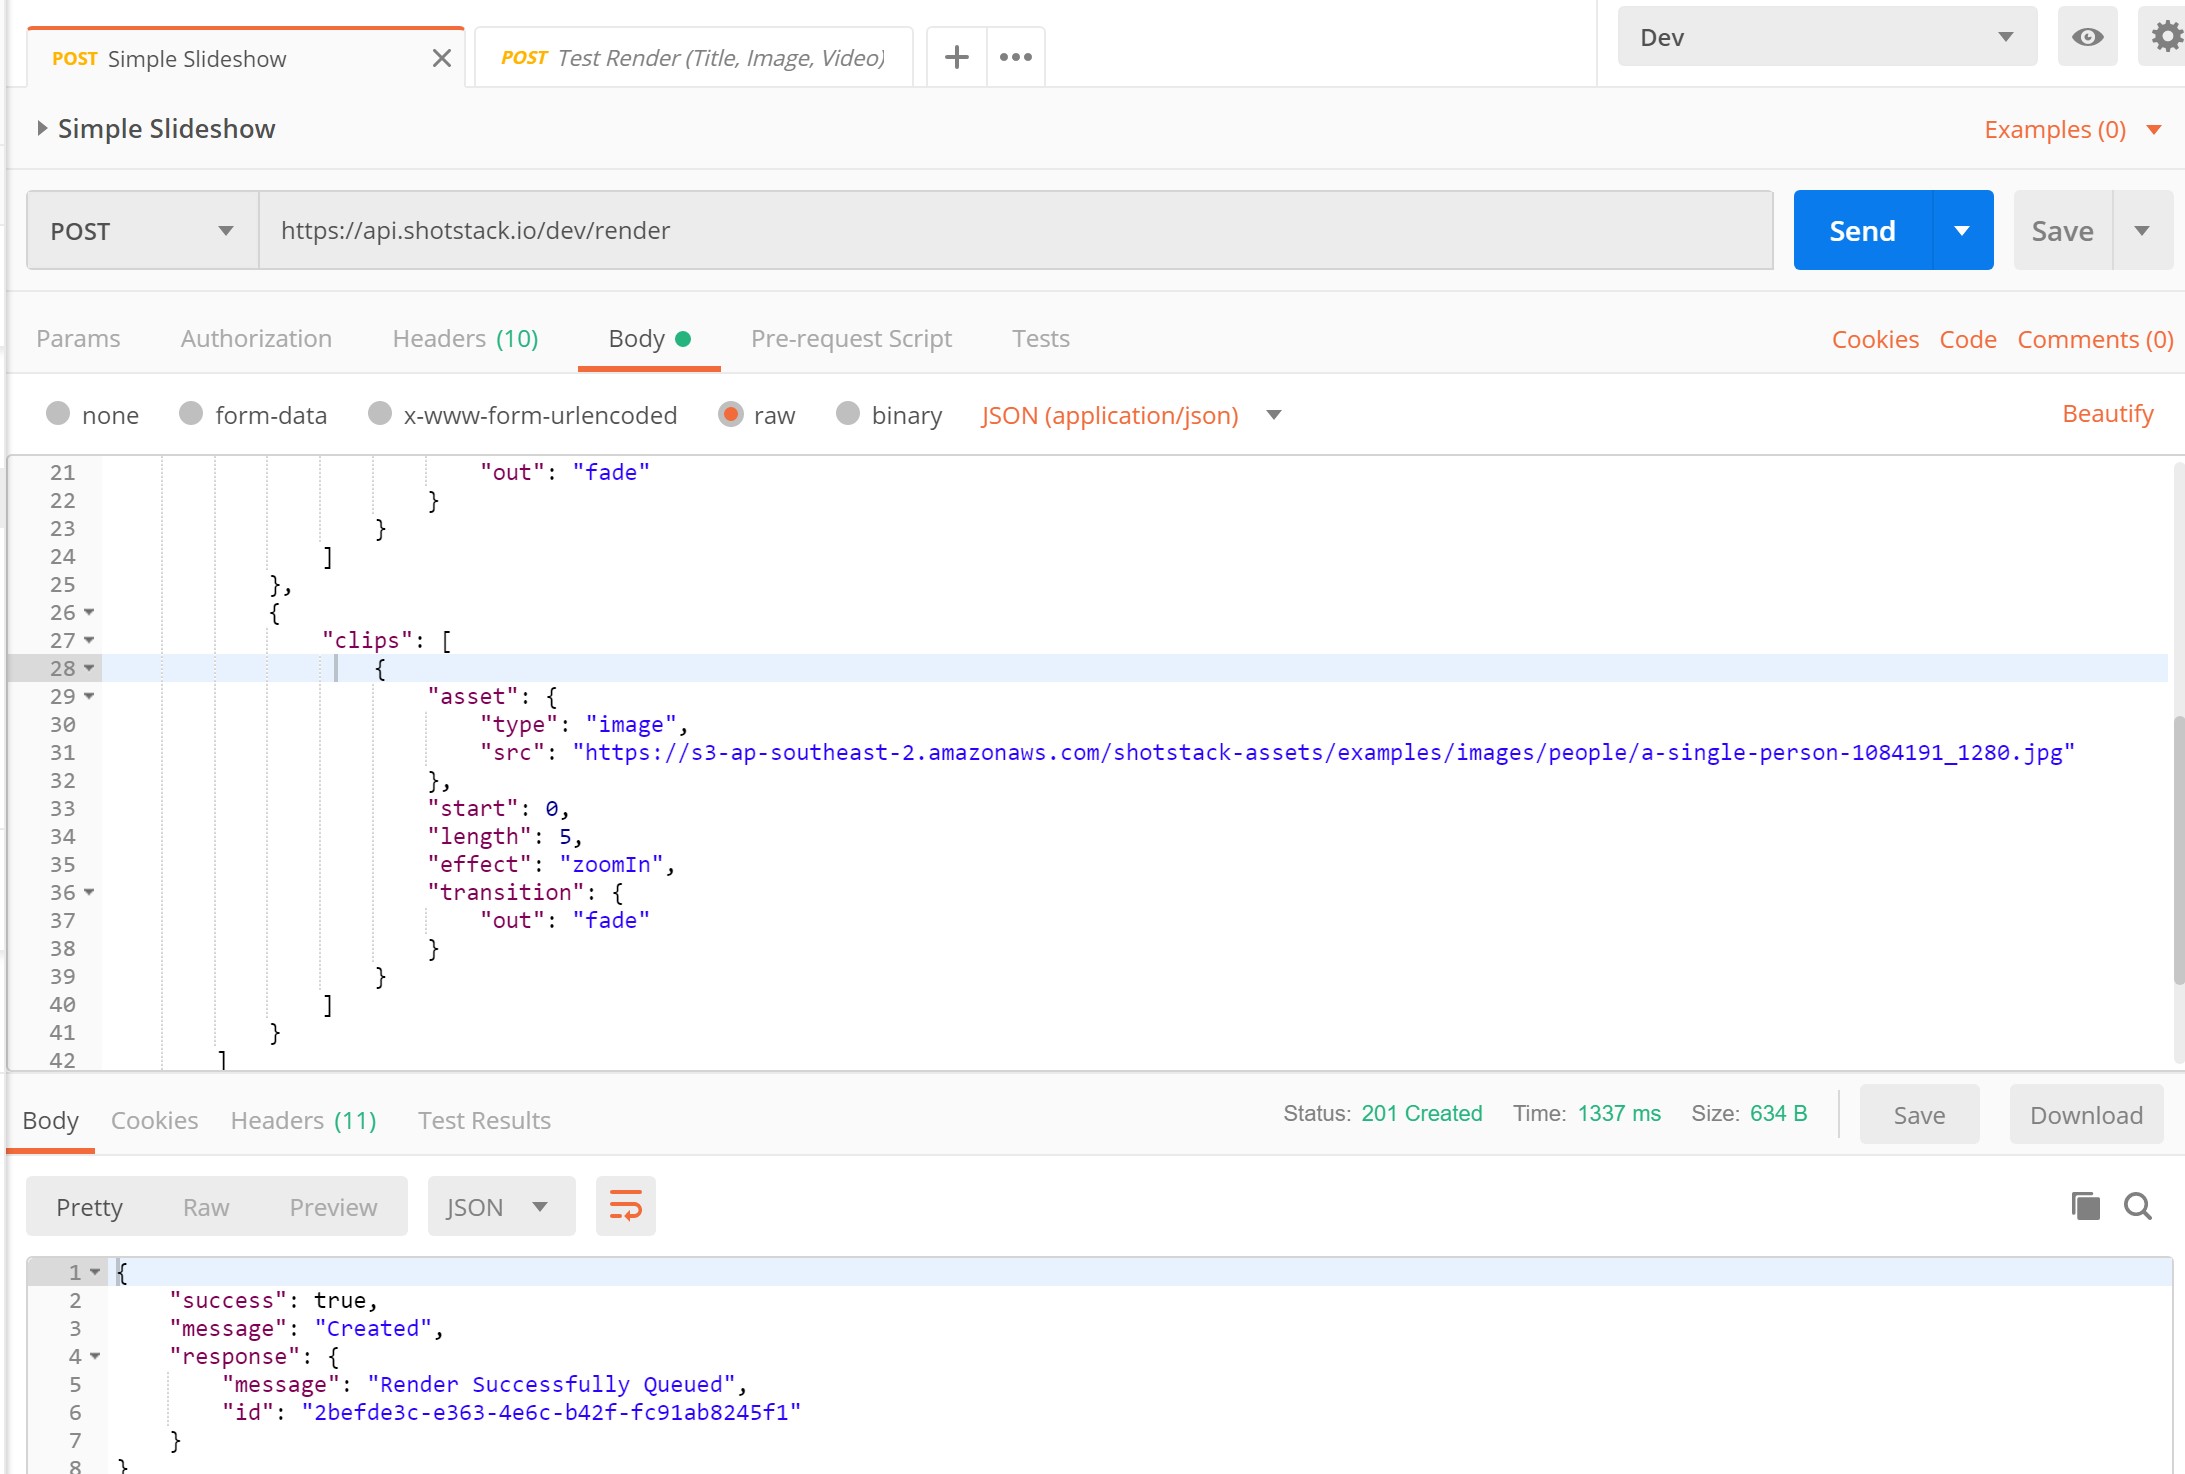The image size is (2185, 1474).
Task: Click the request URL input field
Action: click(1015, 231)
